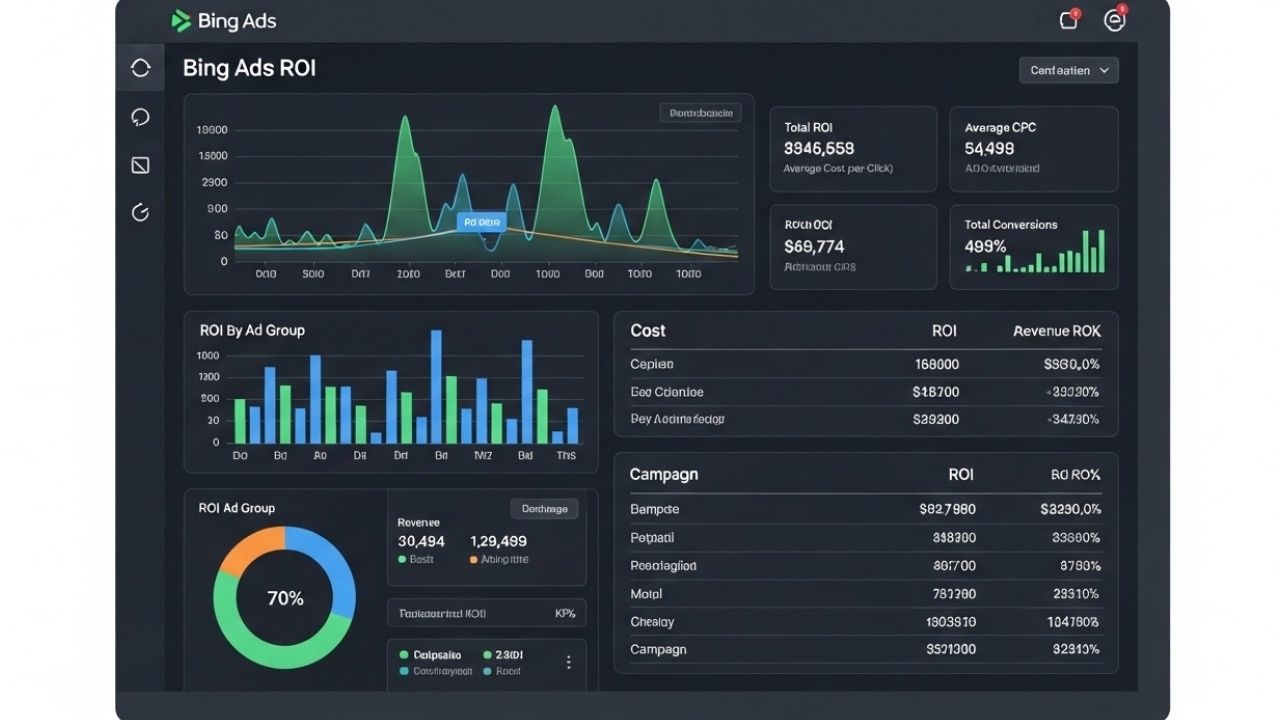This screenshot has height=720, width=1280.
Task: Click the Campagn table column header
Action: click(664, 474)
